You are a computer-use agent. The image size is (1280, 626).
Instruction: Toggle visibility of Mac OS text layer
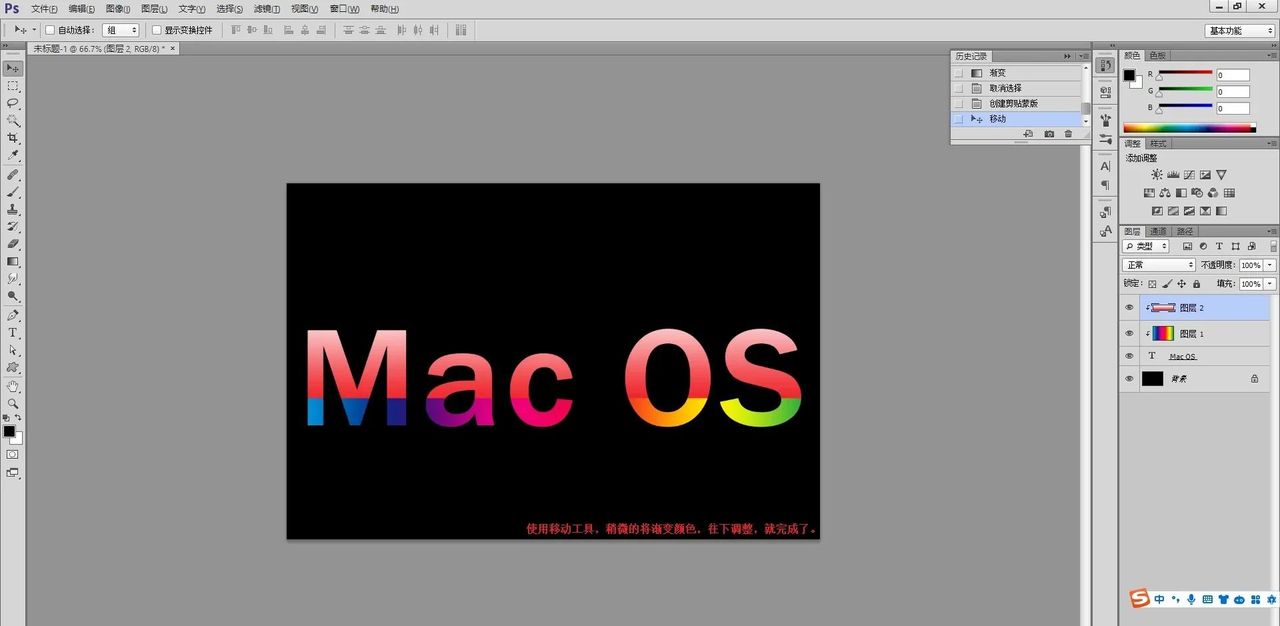(x=1129, y=356)
